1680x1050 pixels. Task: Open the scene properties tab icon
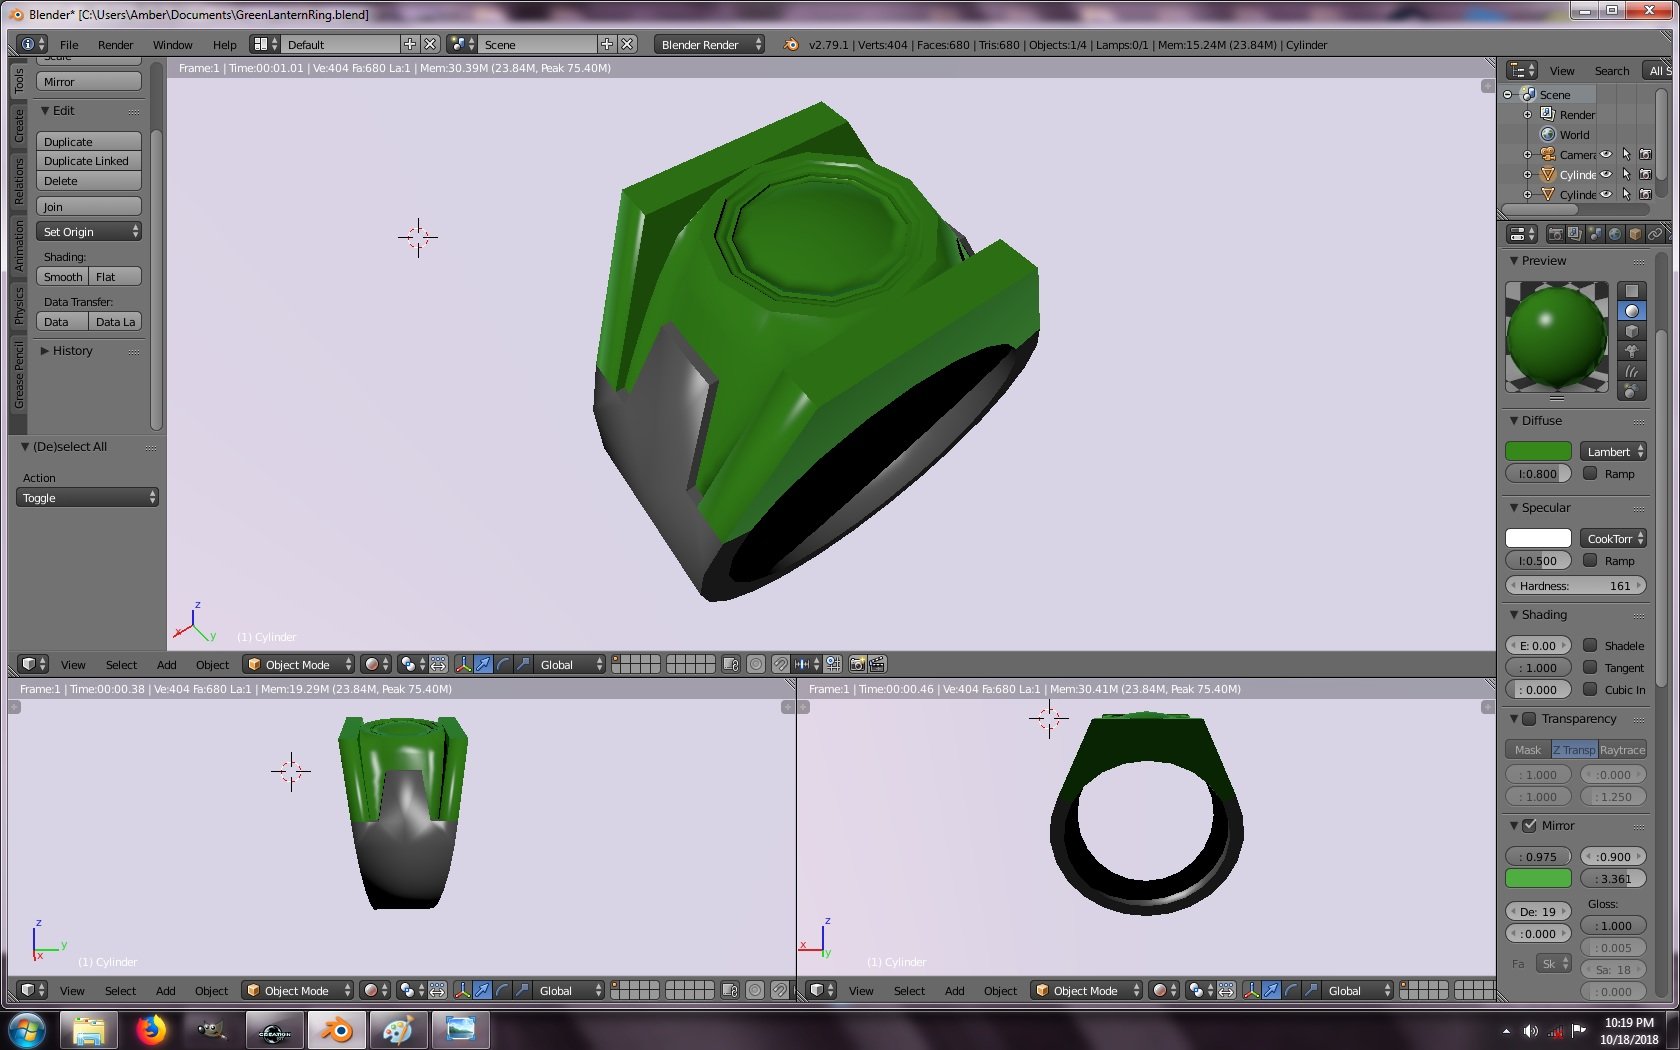coord(1595,234)
